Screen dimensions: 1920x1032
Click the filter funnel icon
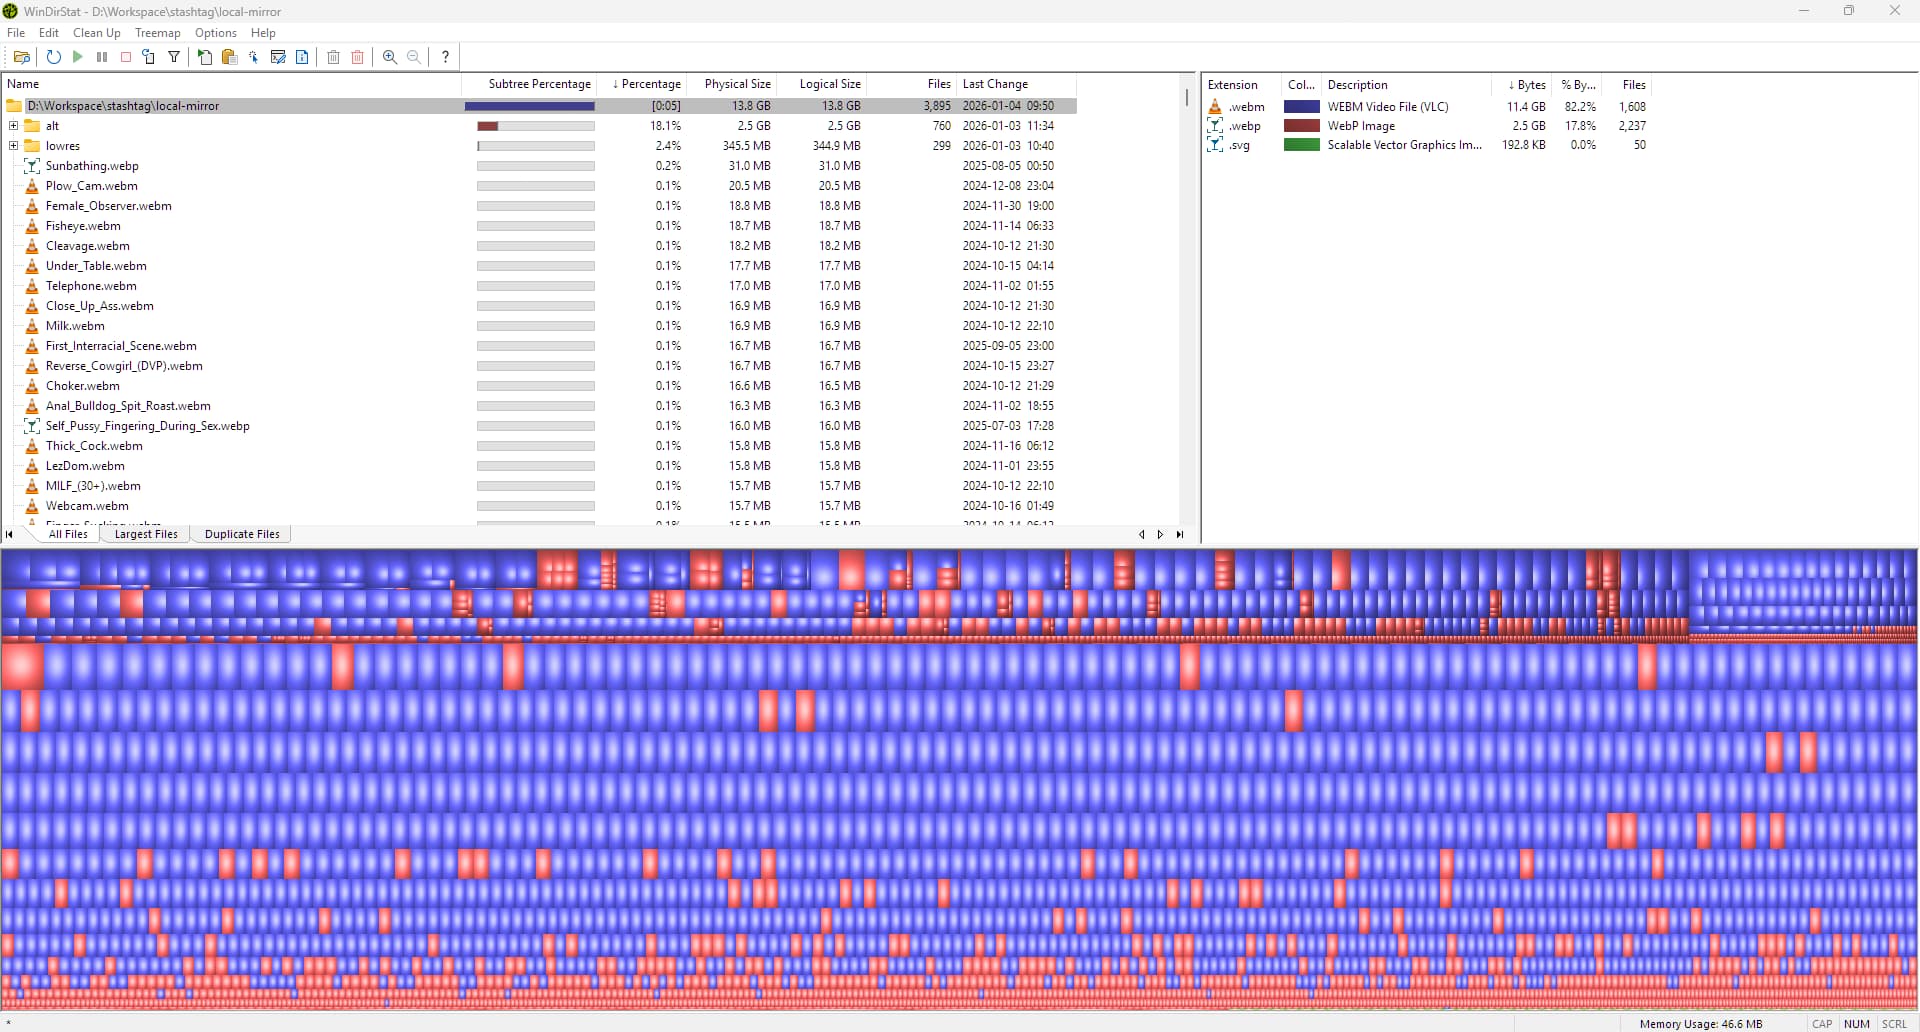point(174,57)
